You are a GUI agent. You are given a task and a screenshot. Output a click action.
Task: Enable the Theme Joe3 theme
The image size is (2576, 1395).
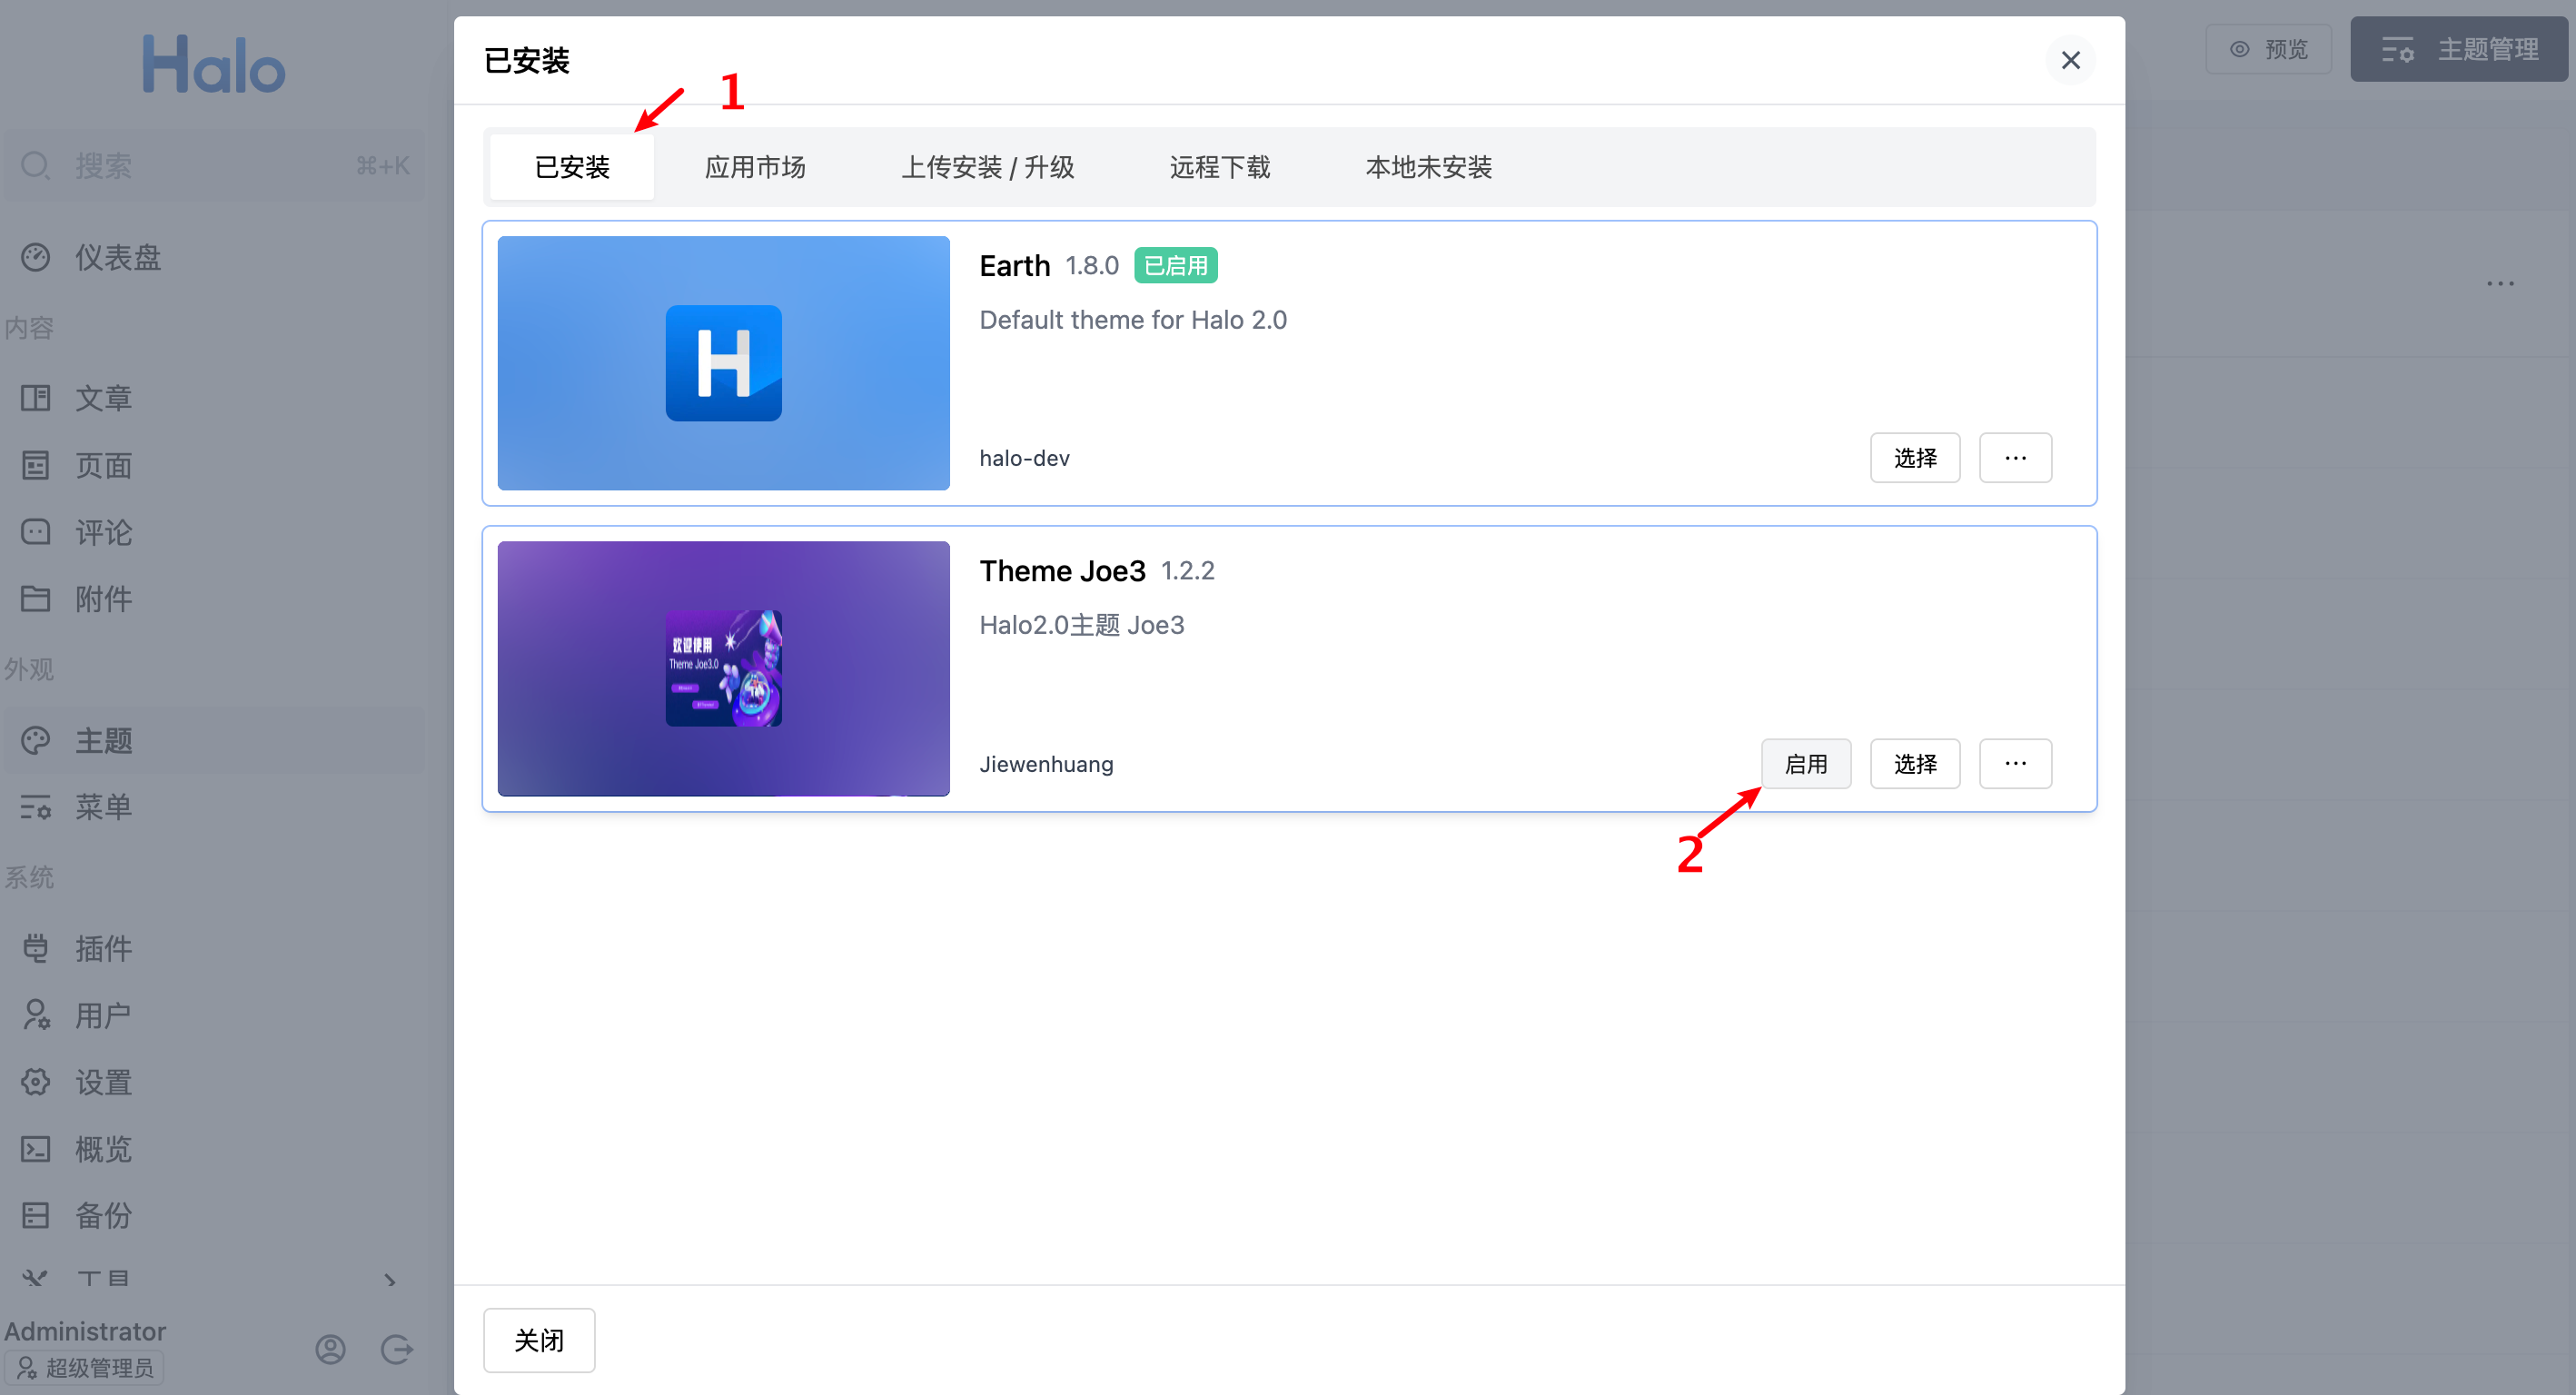pos(1805,764)
